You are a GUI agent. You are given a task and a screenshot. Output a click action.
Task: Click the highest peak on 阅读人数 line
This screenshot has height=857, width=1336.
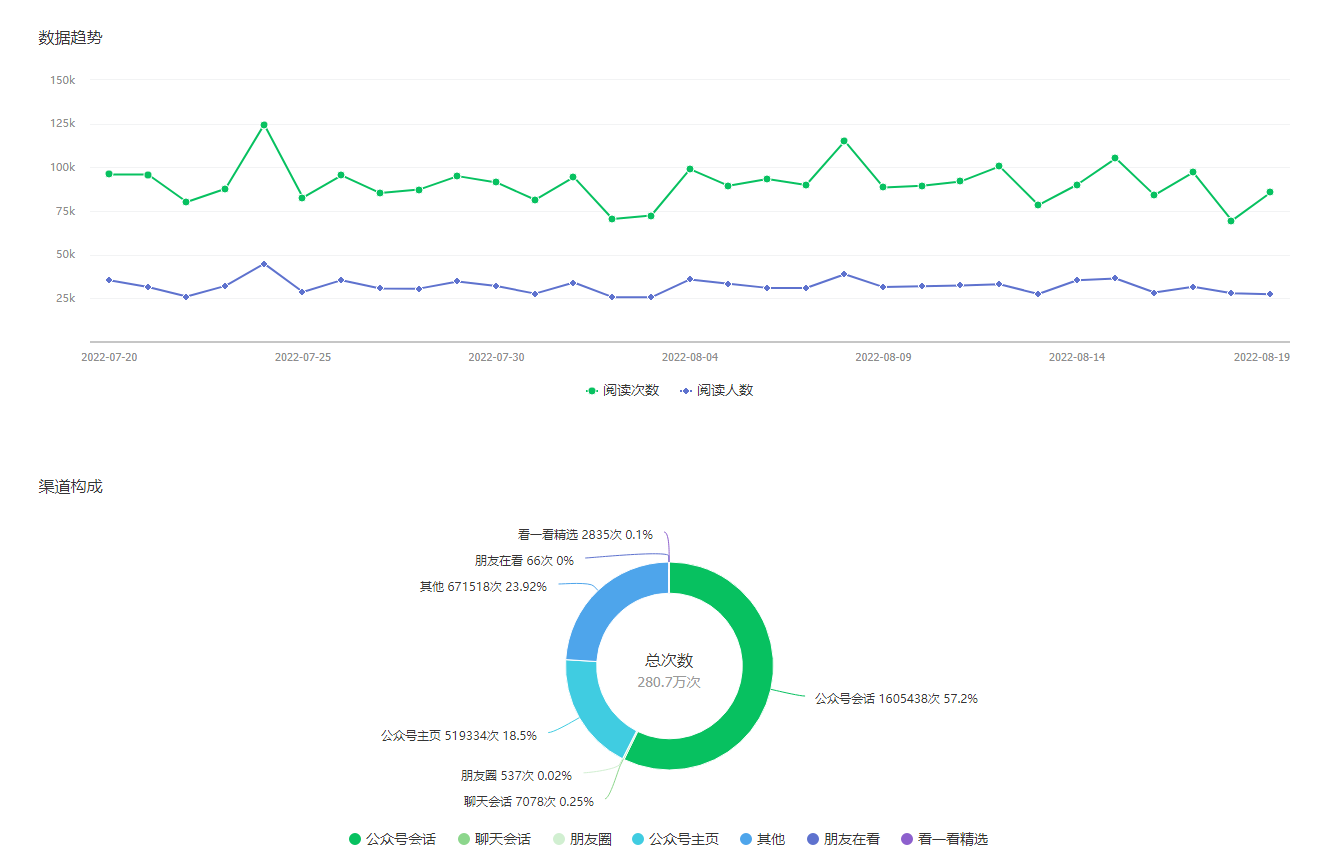264,264
